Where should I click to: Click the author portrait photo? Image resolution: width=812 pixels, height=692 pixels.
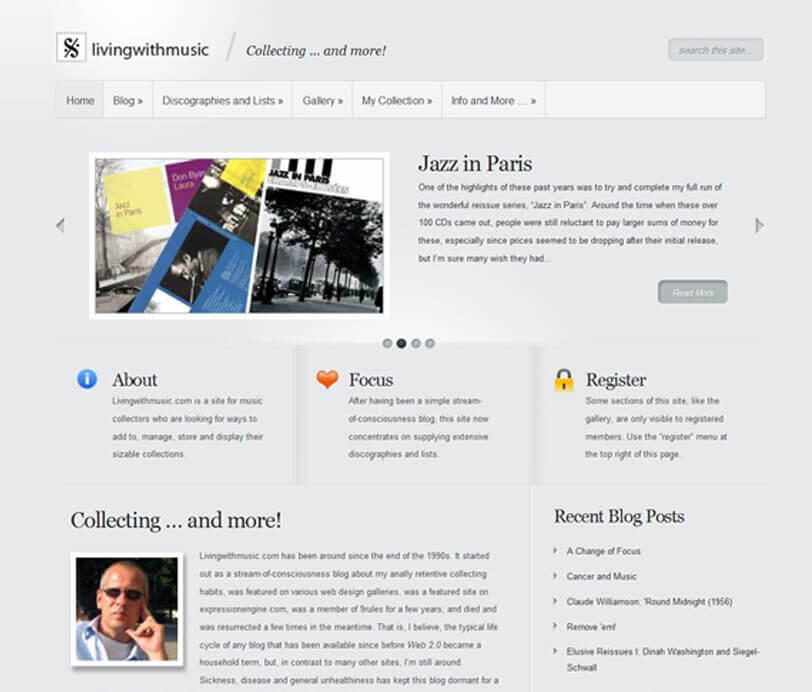(126, 609)
